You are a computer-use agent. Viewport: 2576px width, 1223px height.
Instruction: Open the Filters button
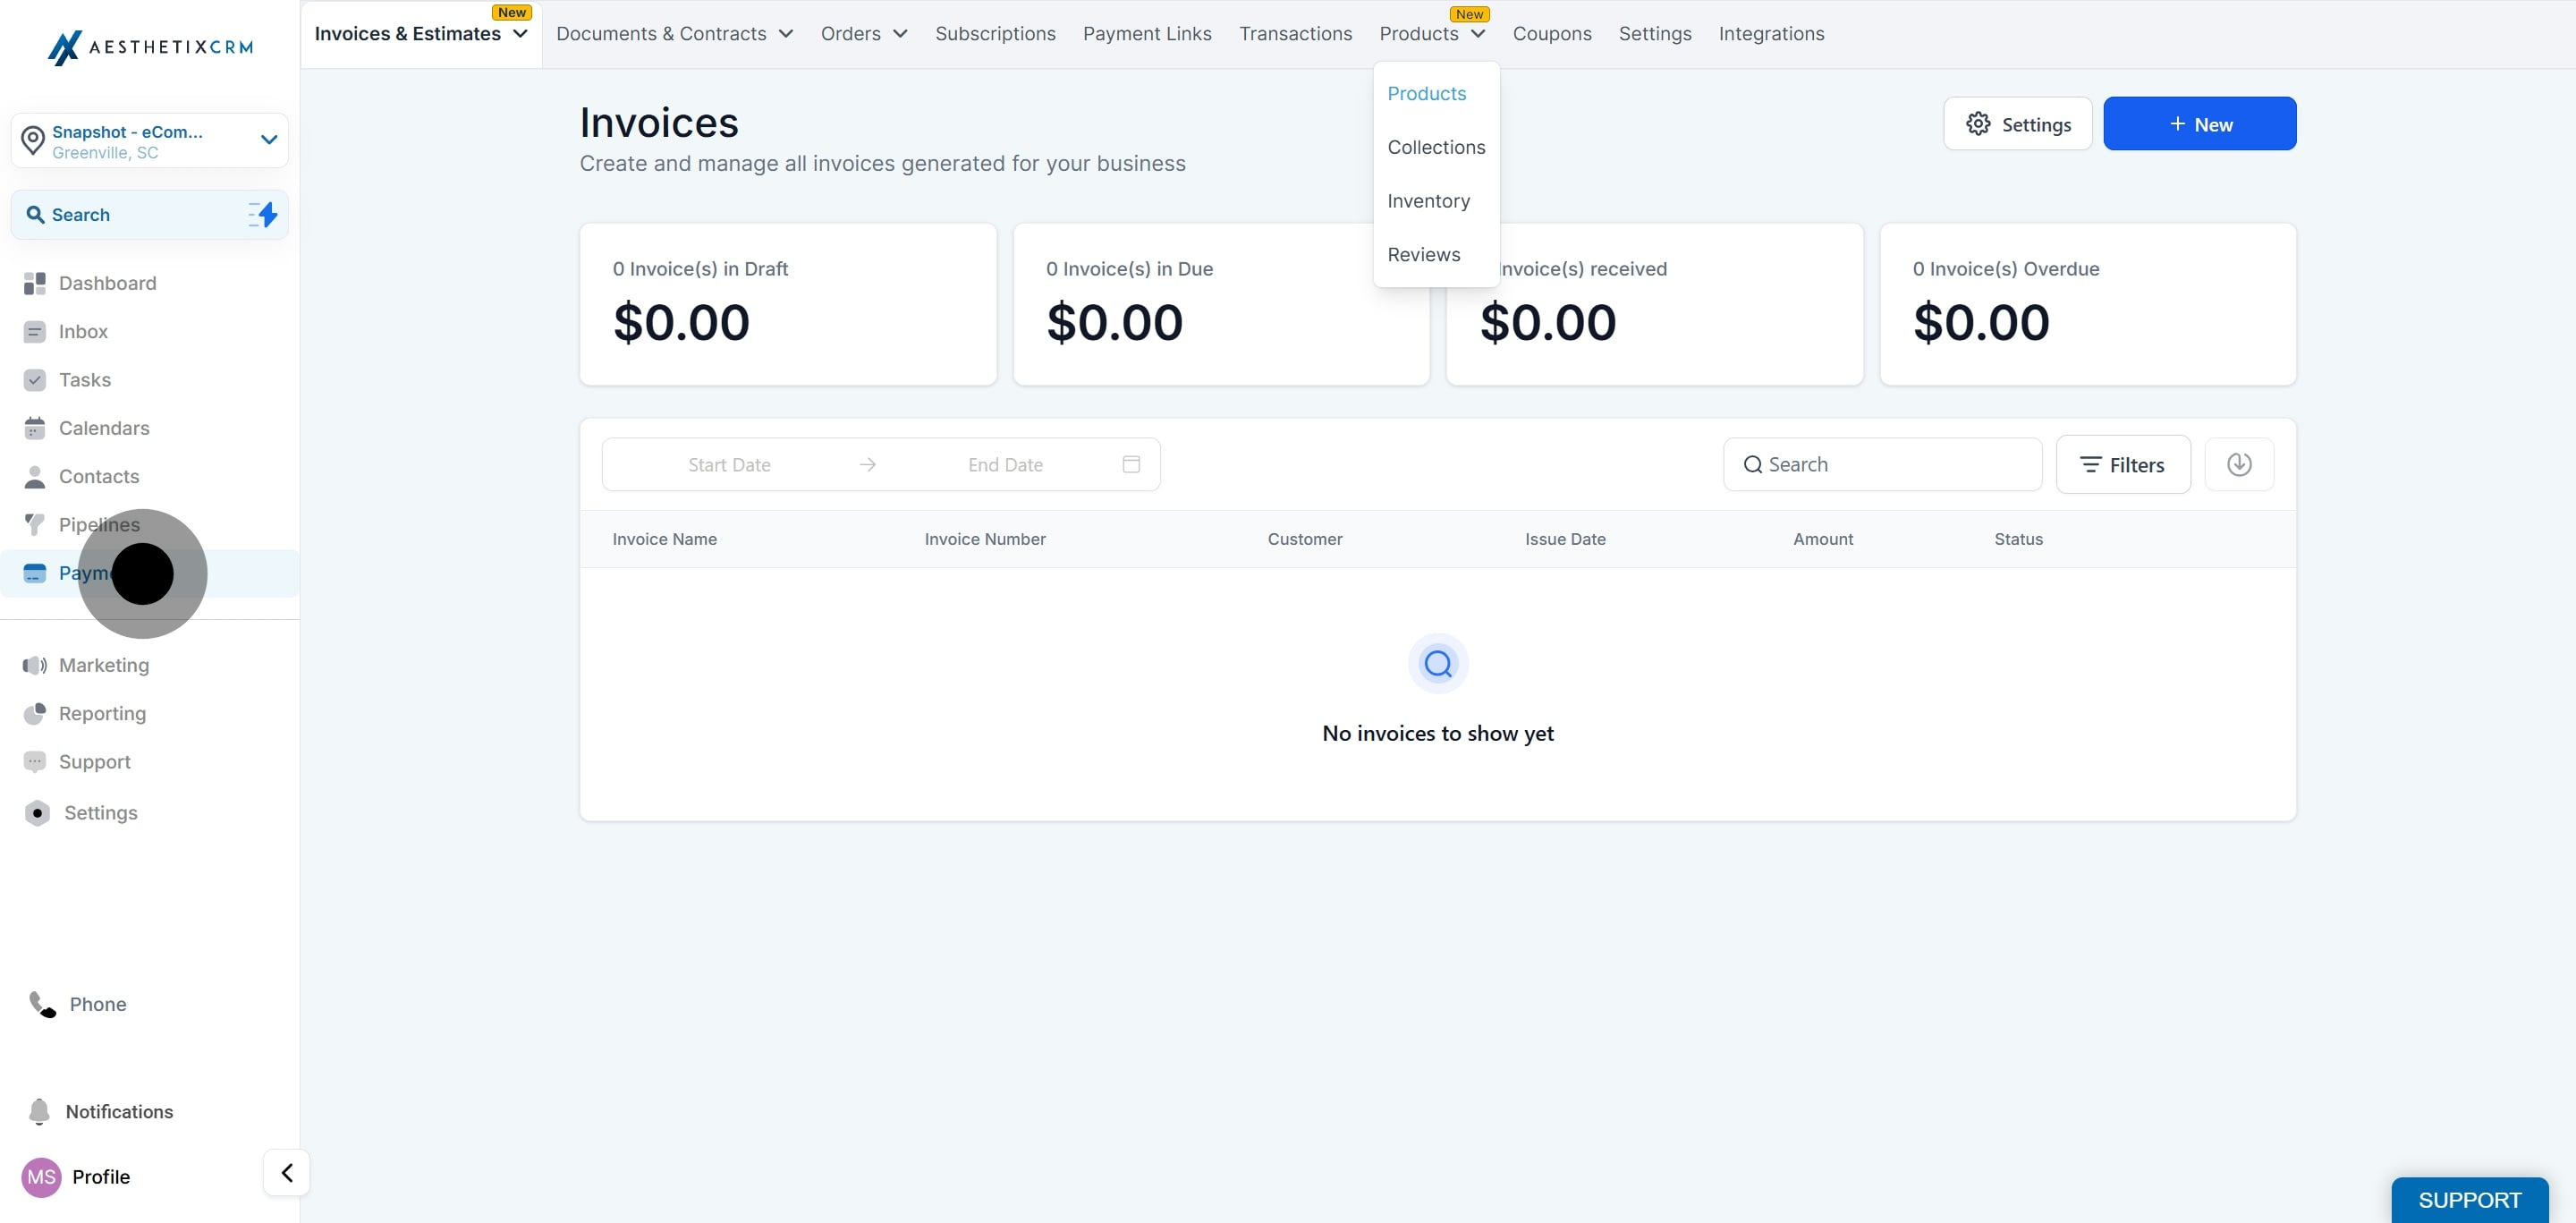pyautogui.click(x=2122, y=464)
